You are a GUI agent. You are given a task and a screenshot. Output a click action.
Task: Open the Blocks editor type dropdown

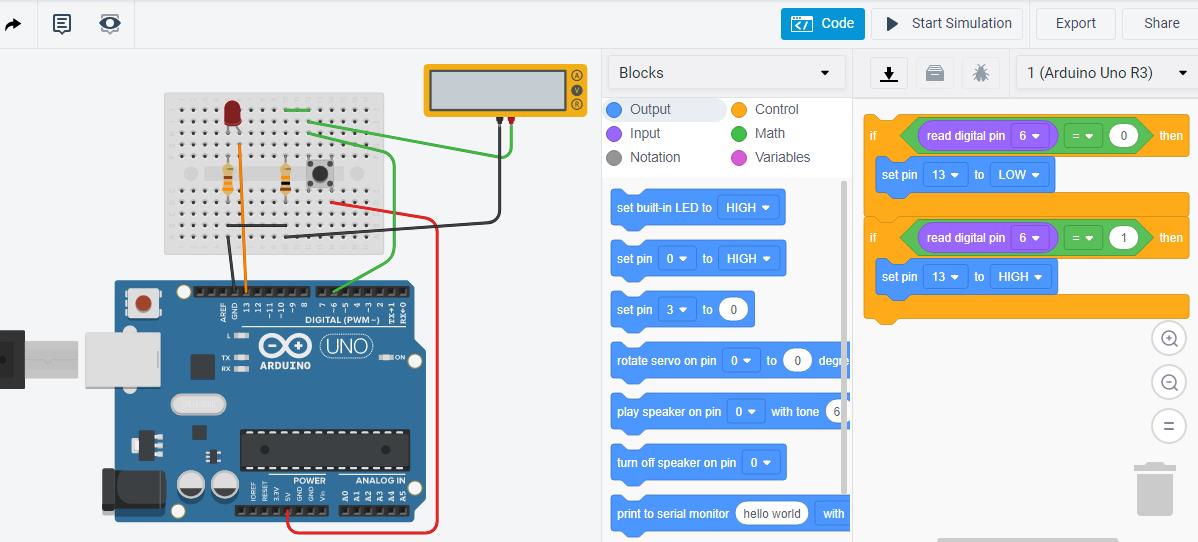pos(725,73)
